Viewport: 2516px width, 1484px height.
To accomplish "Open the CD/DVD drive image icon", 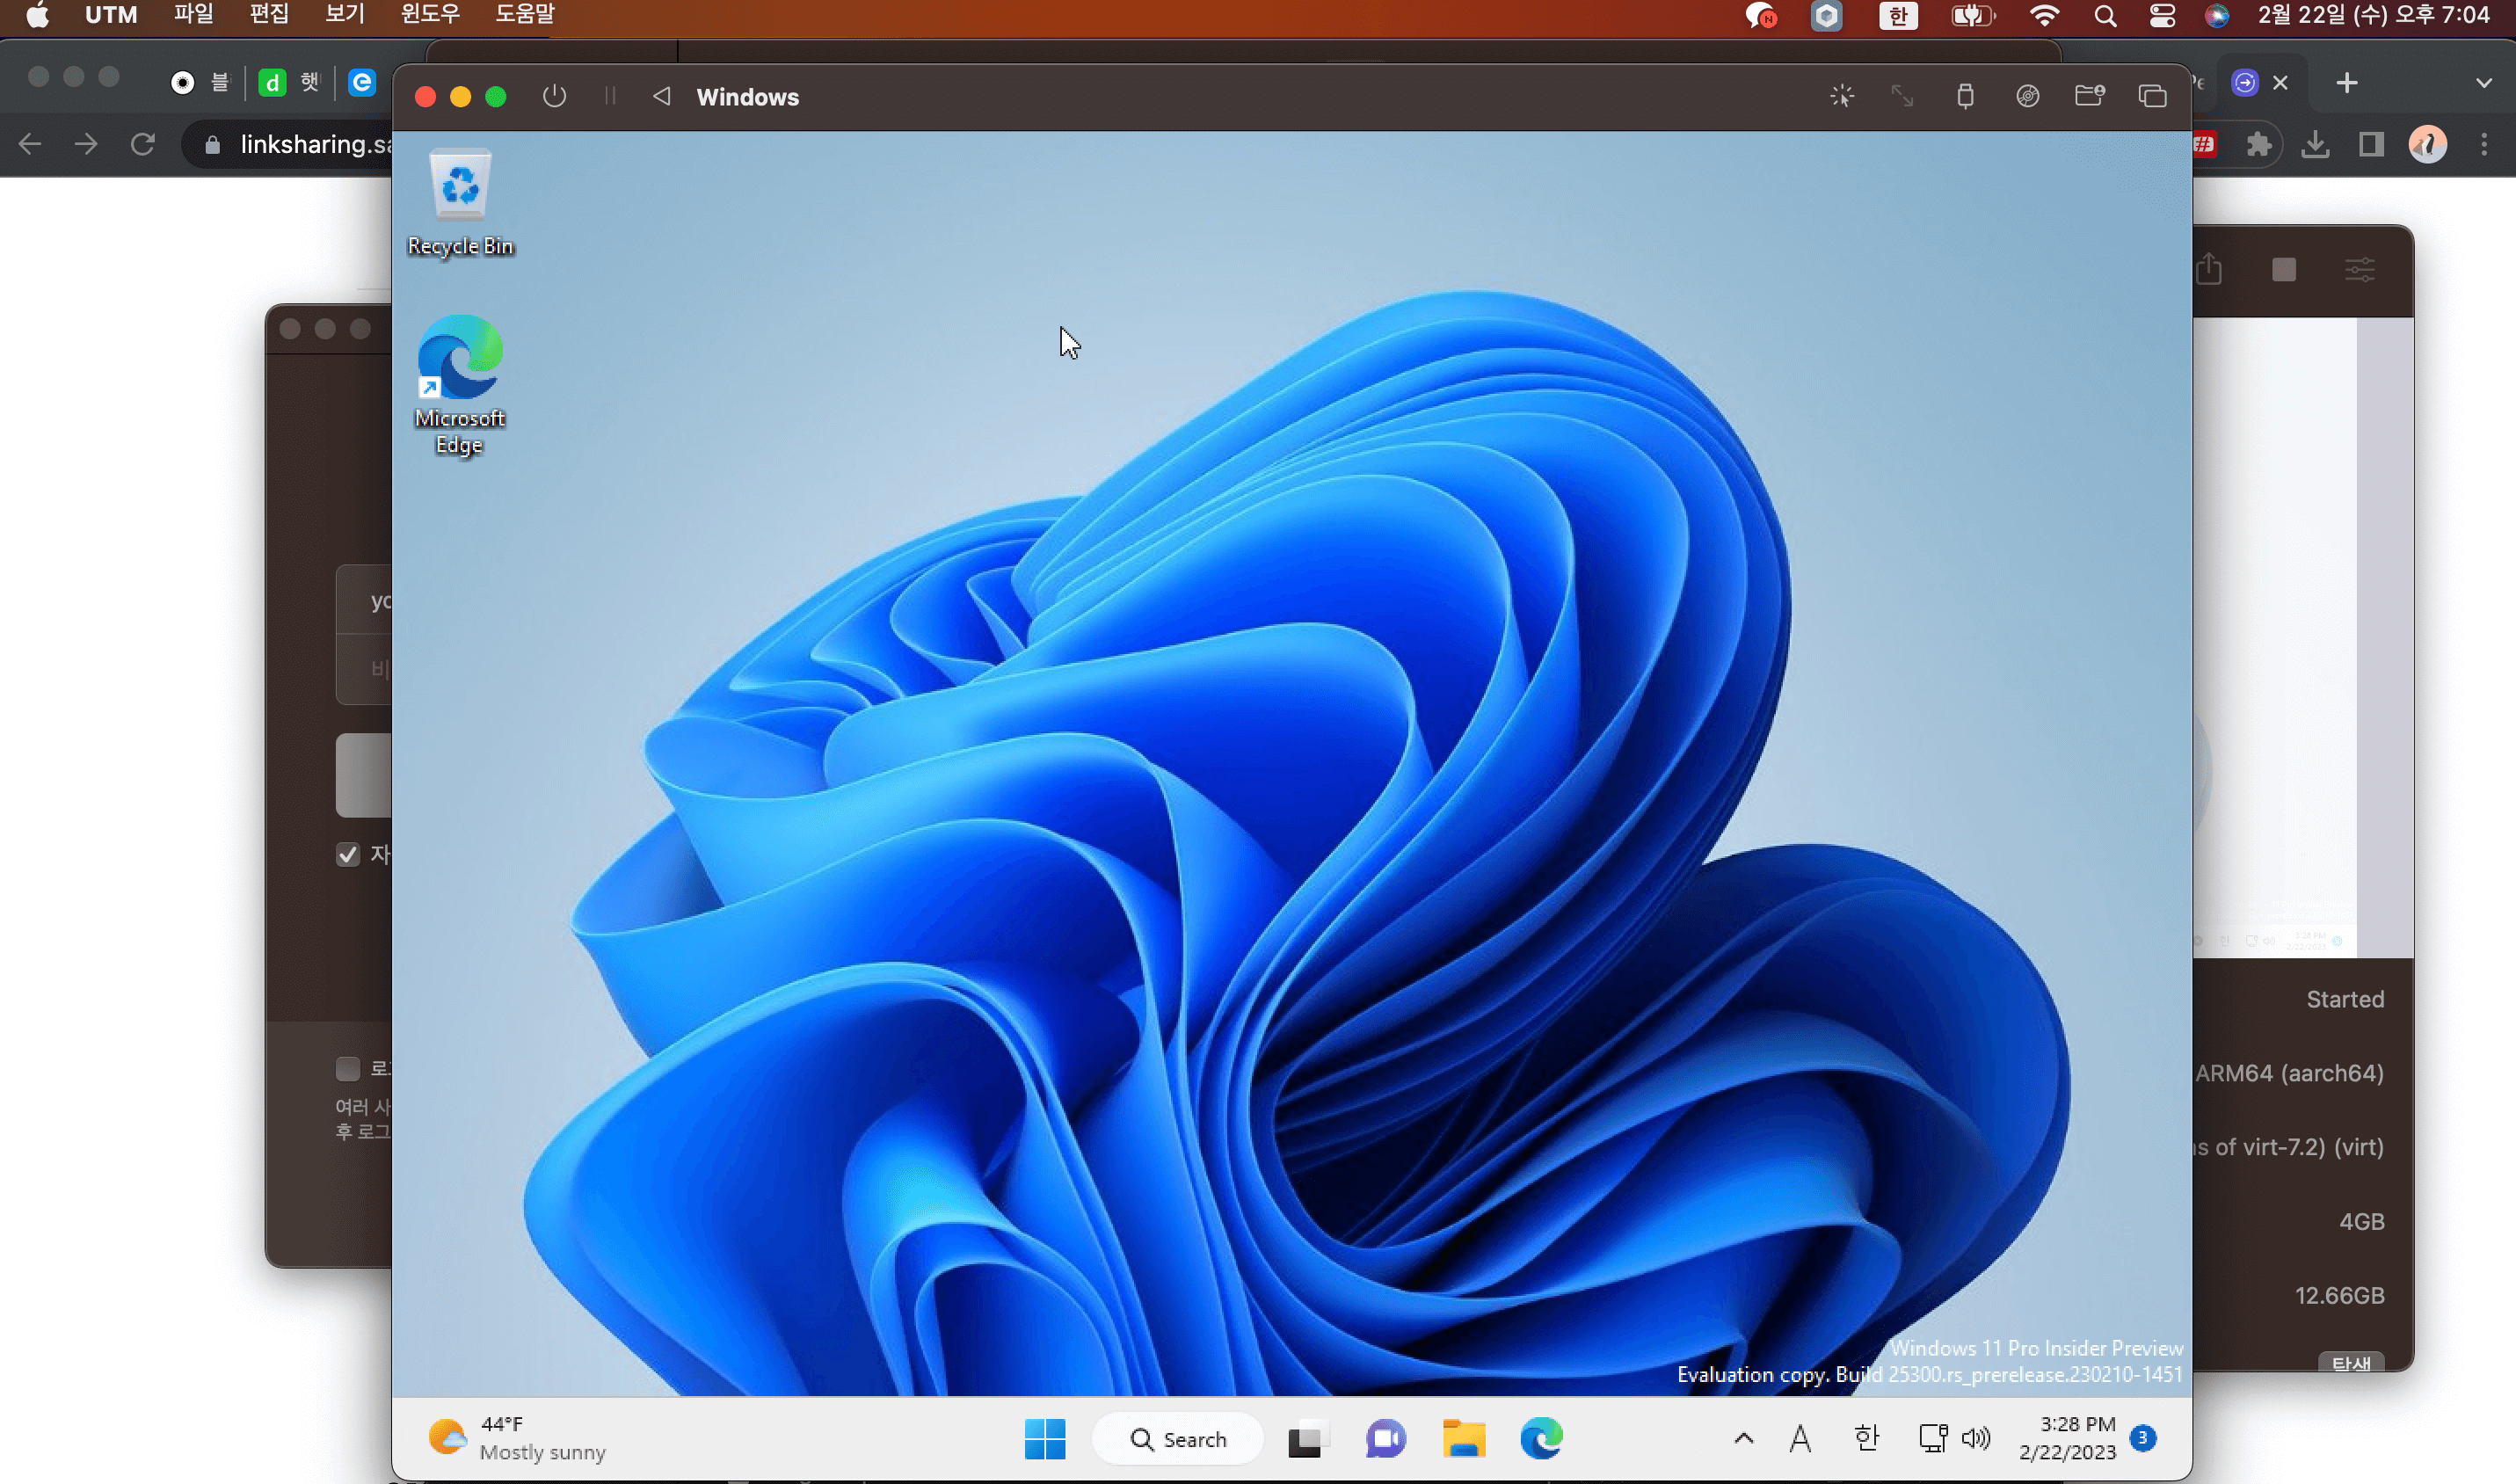I will 2027,96.
